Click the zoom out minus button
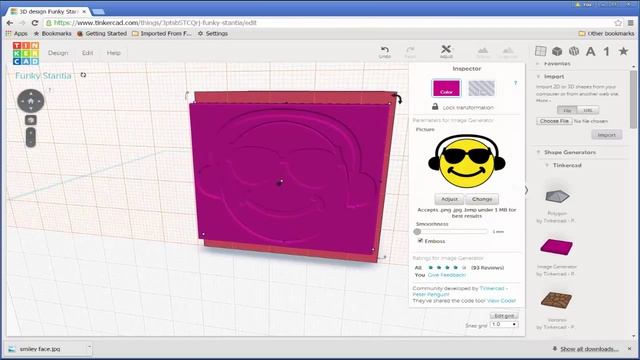Image resolution: width=640 pixels, height=360 pixels. click(31, 142)
